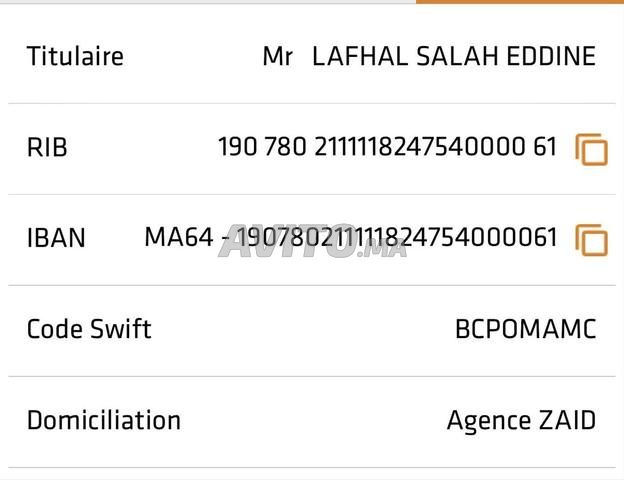Tap the Code Swift row

[312, 330]
